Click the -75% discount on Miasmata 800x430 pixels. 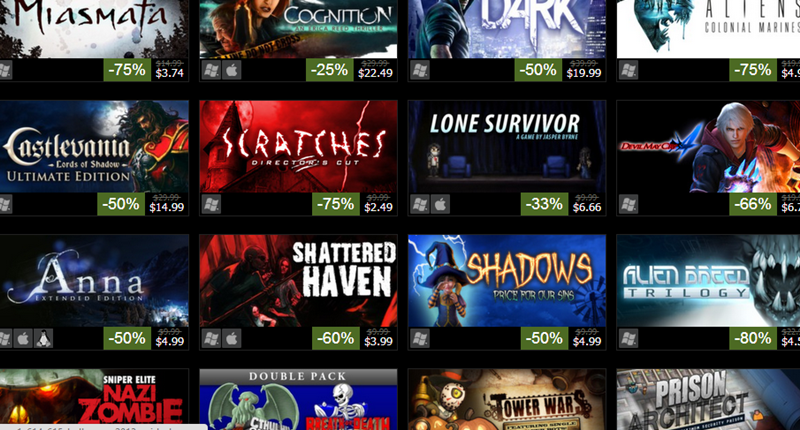[x=127, y=70]
